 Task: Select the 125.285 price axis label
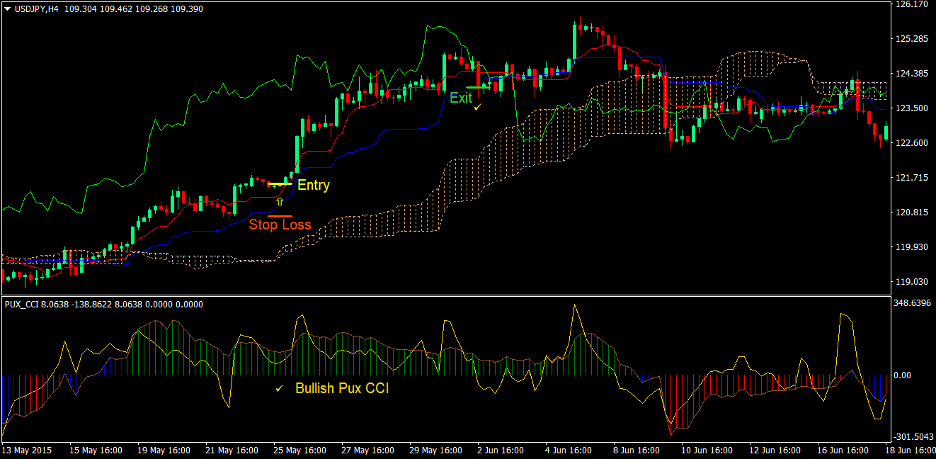coord(910,39)
